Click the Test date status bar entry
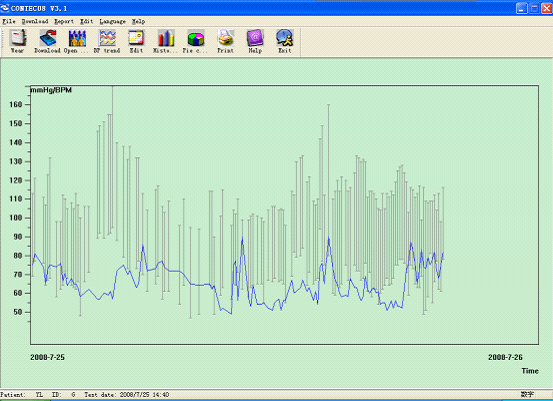The image size is (553, 401). tap(127, 395)
